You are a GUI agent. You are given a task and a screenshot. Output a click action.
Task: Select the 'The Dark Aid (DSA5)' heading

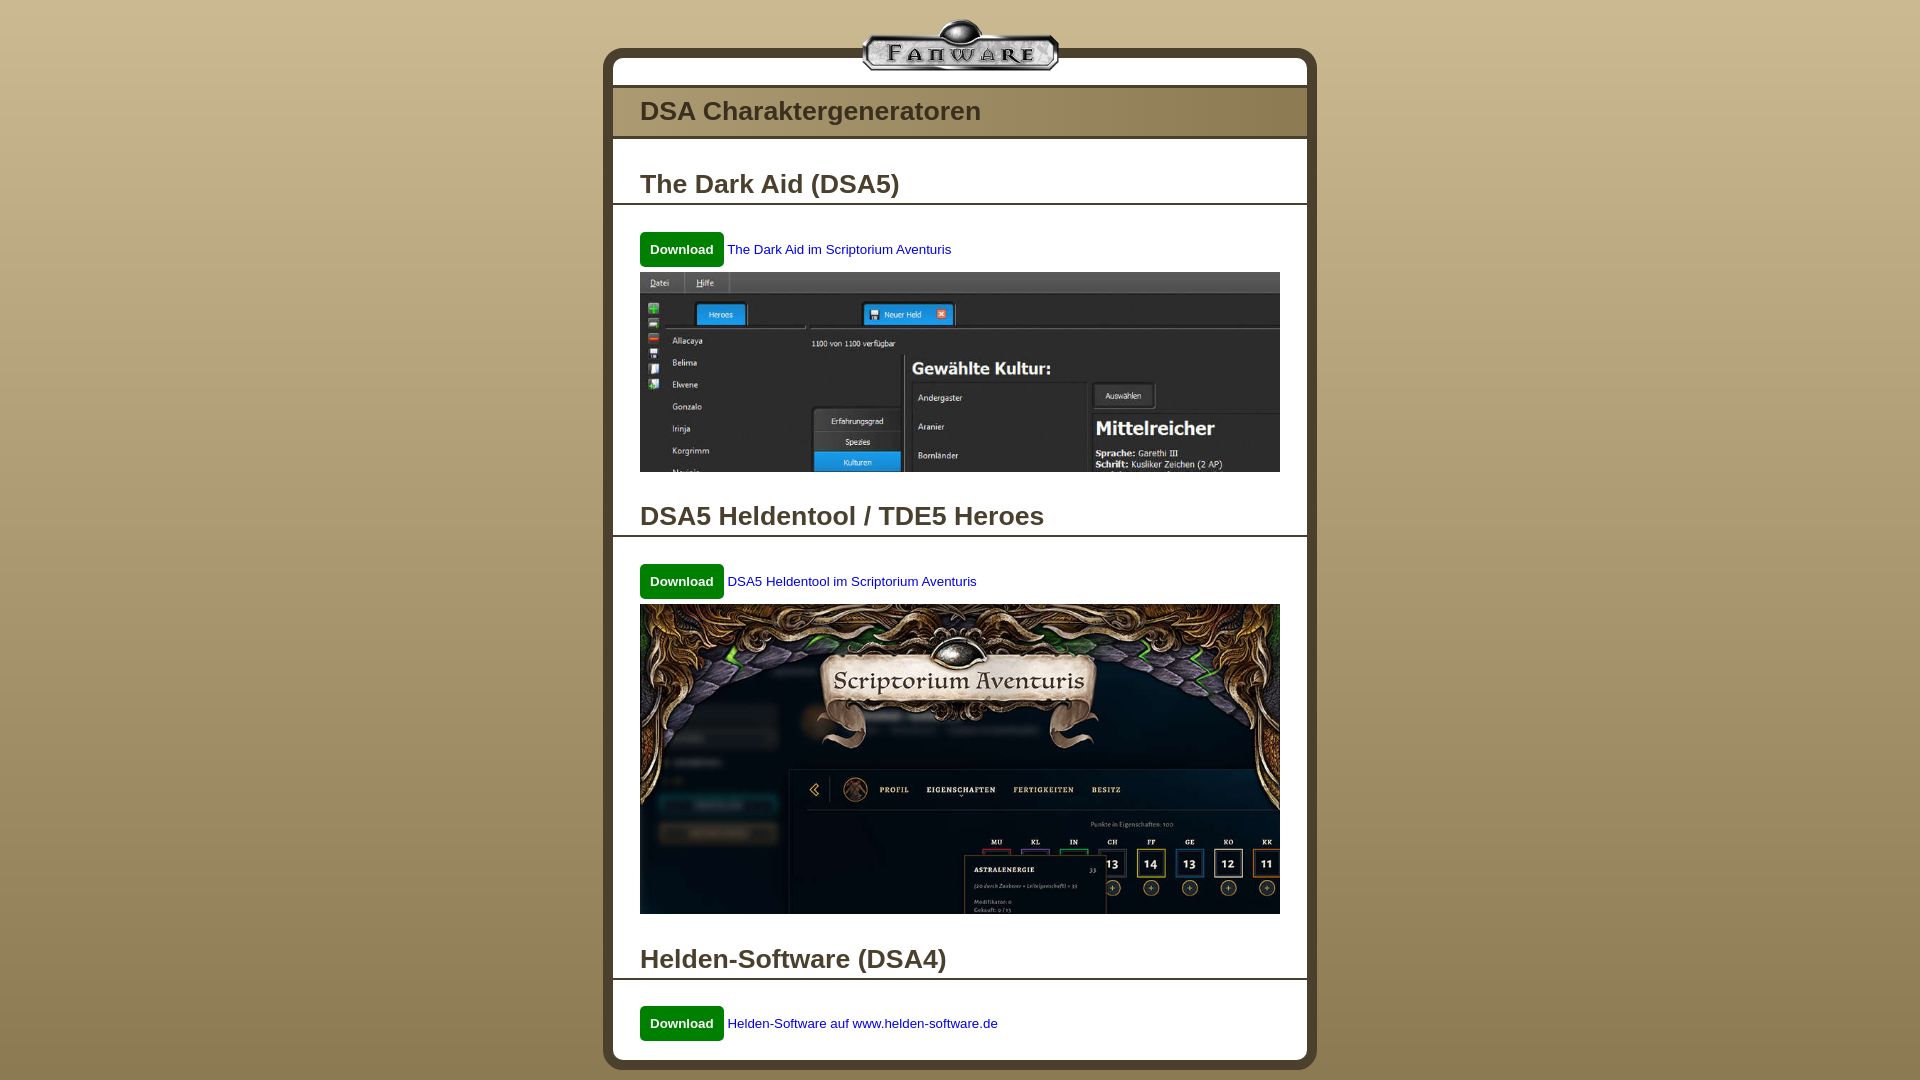(x=769, y=184)
